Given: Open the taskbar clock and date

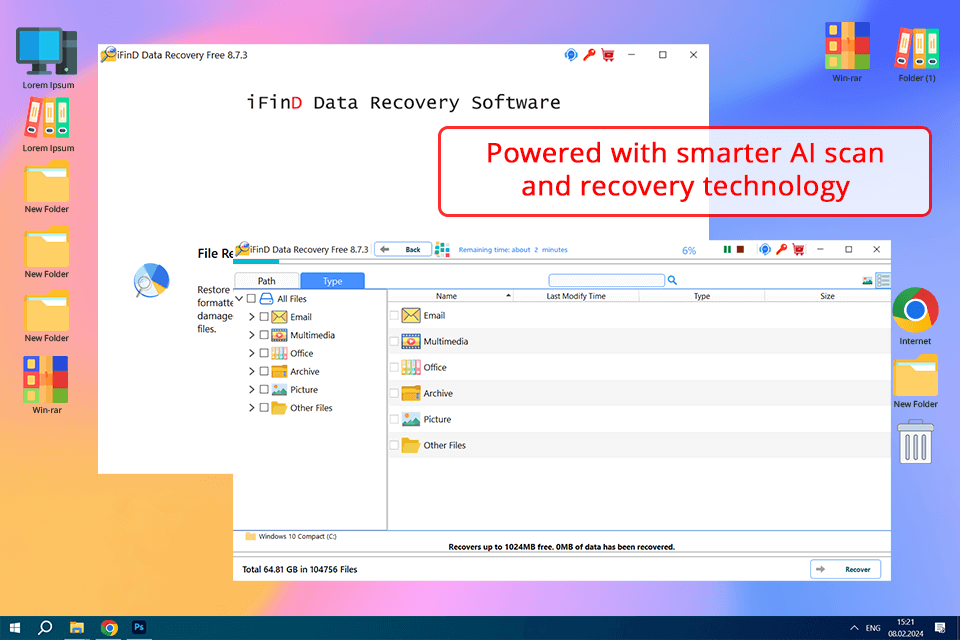Looking at the screenshot, I should (906, 628).
